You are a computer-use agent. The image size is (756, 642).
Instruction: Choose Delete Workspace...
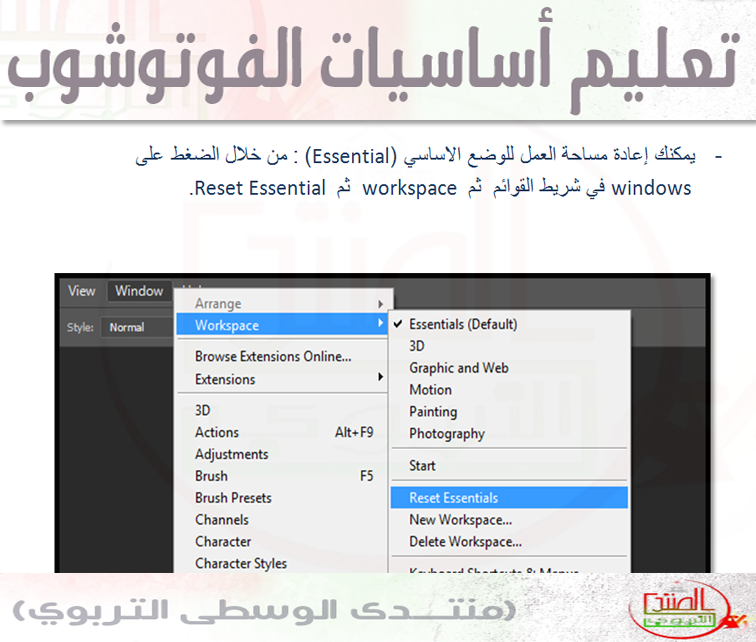[x=509, y=541]
